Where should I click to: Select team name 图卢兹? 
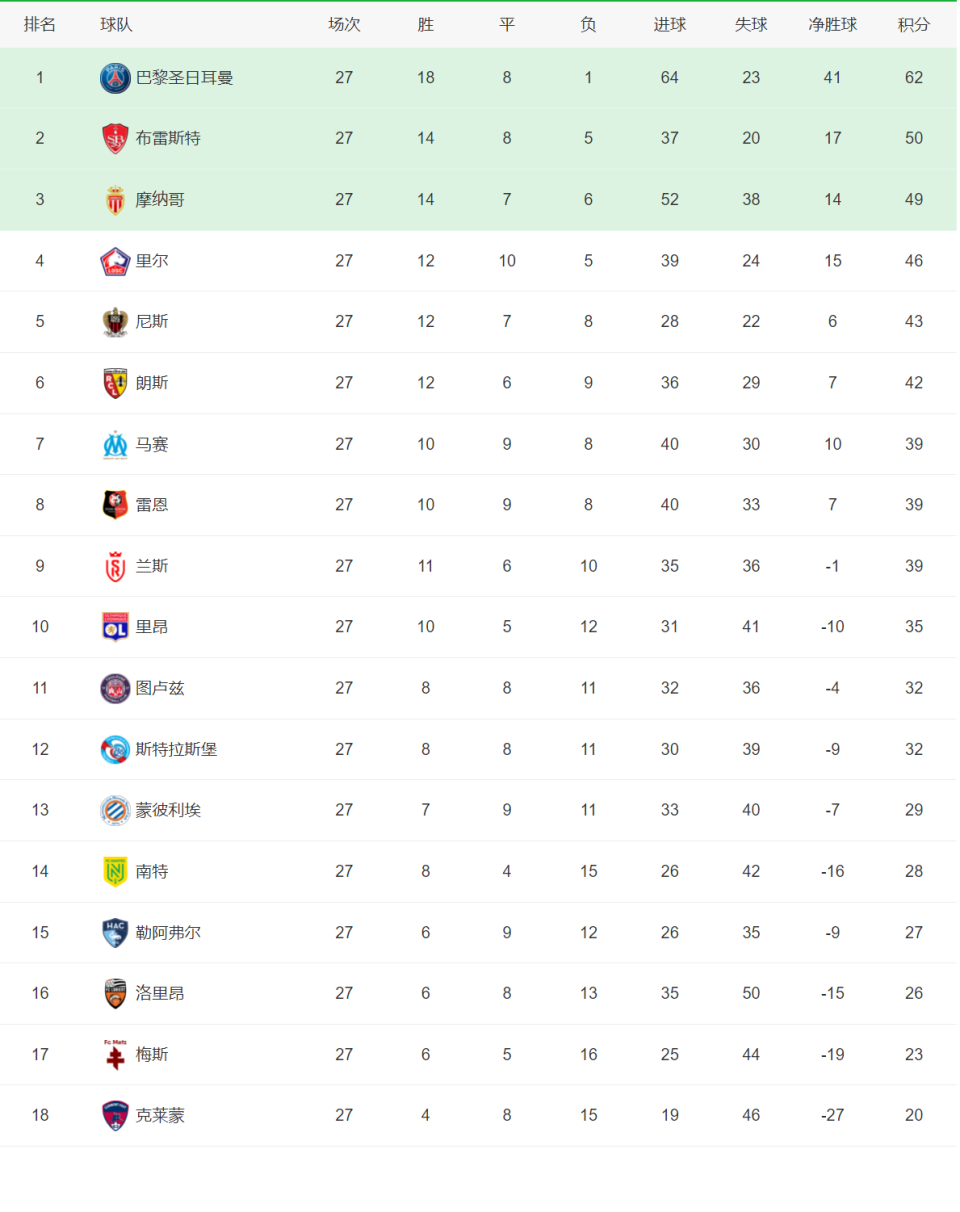[160, 688]
